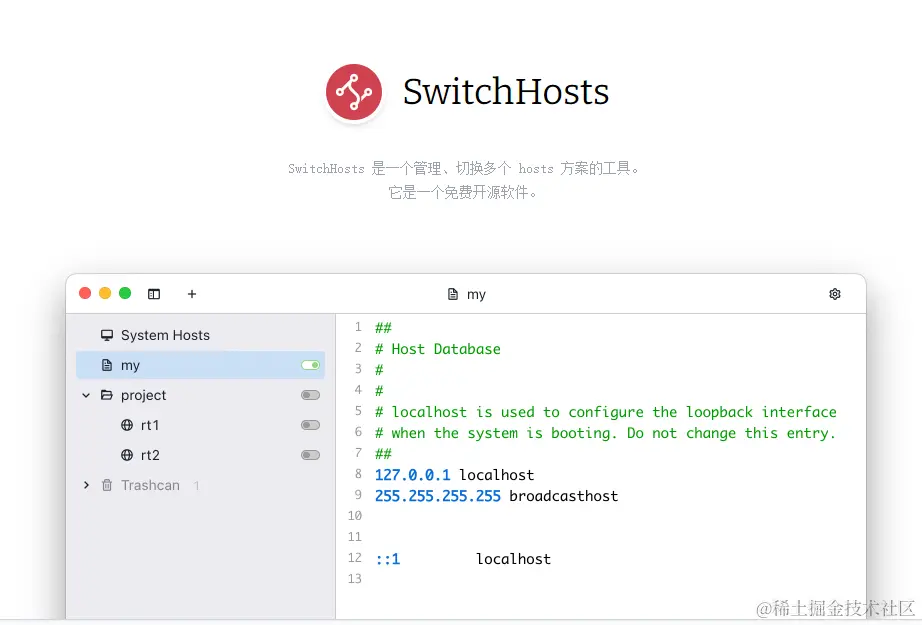Open the Trashcan label
The width and height of the screenshot is (922, 625).
151,485
